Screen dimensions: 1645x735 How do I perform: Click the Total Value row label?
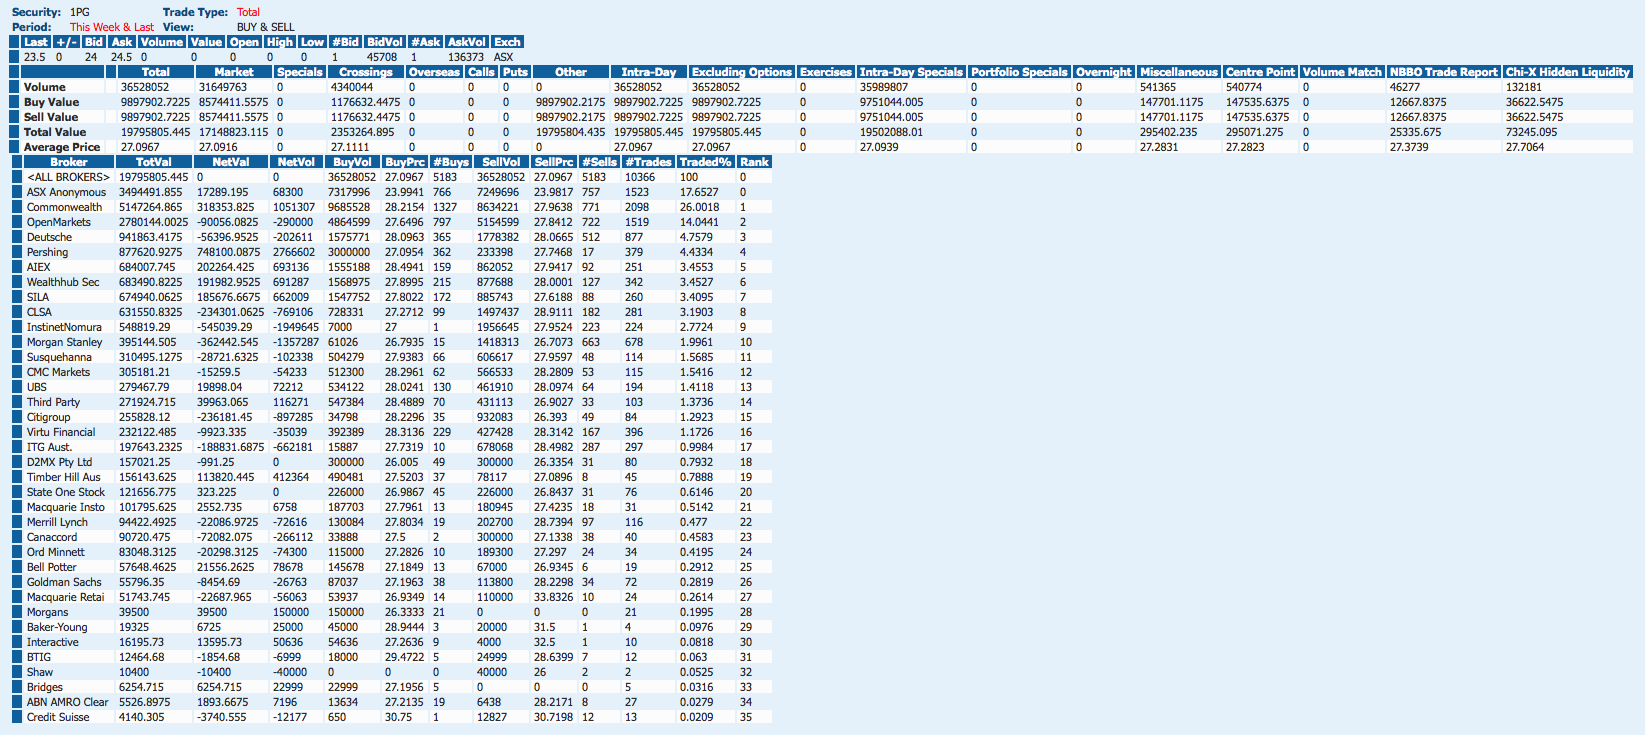55,132
